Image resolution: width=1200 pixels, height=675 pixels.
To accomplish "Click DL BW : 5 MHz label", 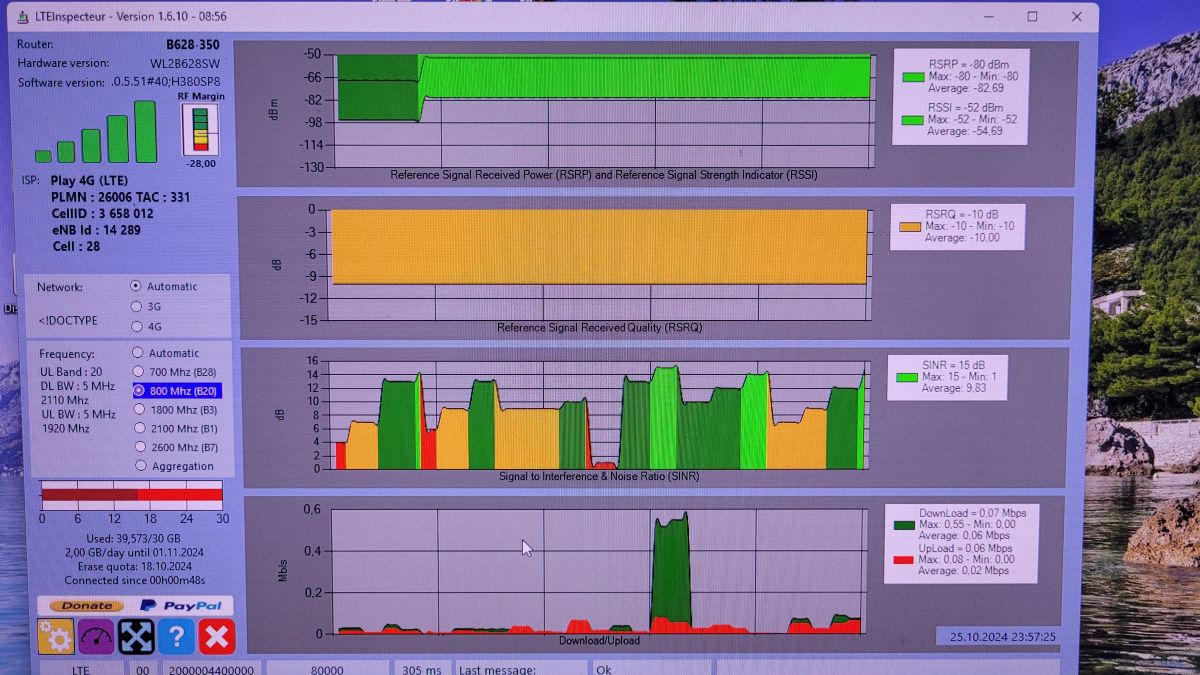I will (x=78, y=386).
